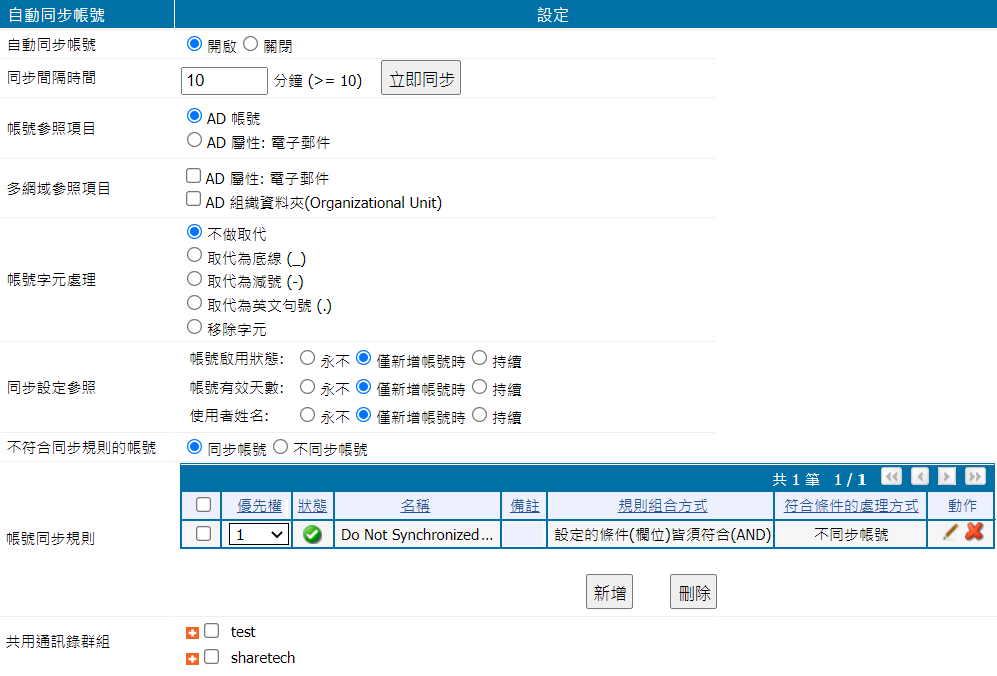Expand the test address book group
The image size is (997, 676).
tap(193, 633)
